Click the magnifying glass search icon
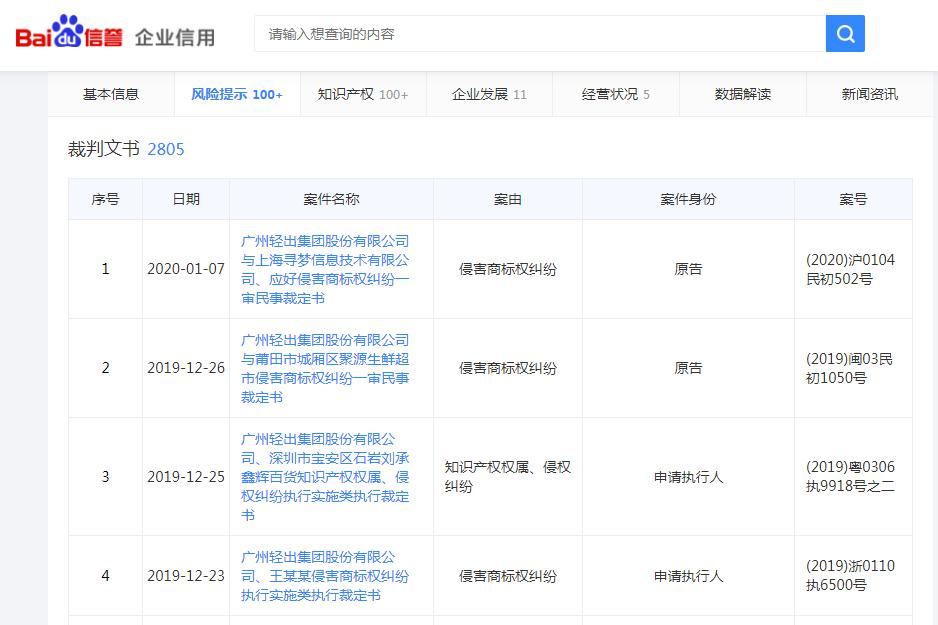Screen dimensions: 938x625 [x=844, y=33]
